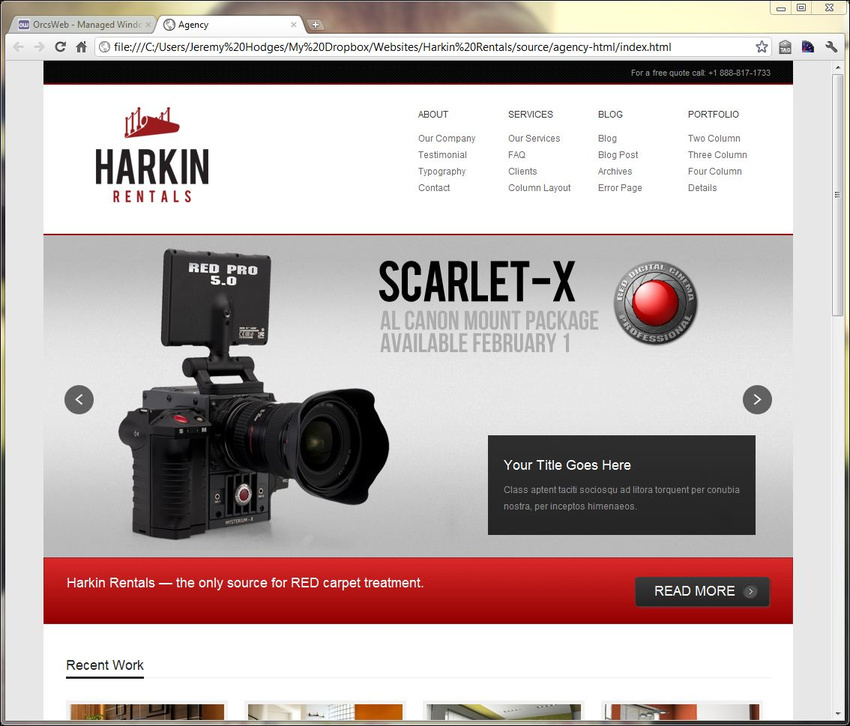Visit the Our Services link

pos(534,138)
